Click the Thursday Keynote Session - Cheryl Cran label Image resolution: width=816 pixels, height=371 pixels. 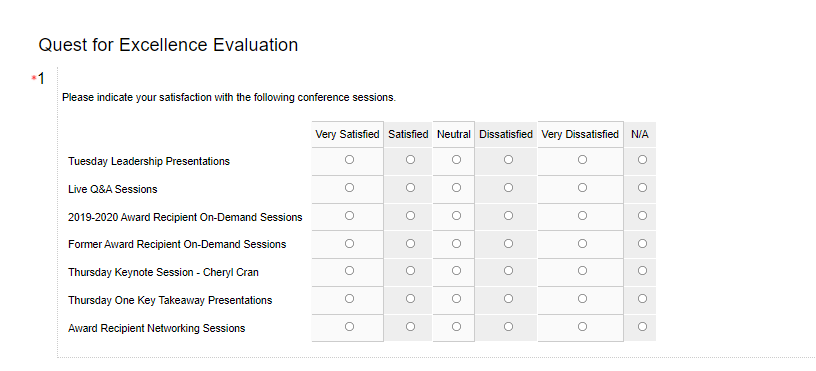pyautogui.click(x=163, y=272)
